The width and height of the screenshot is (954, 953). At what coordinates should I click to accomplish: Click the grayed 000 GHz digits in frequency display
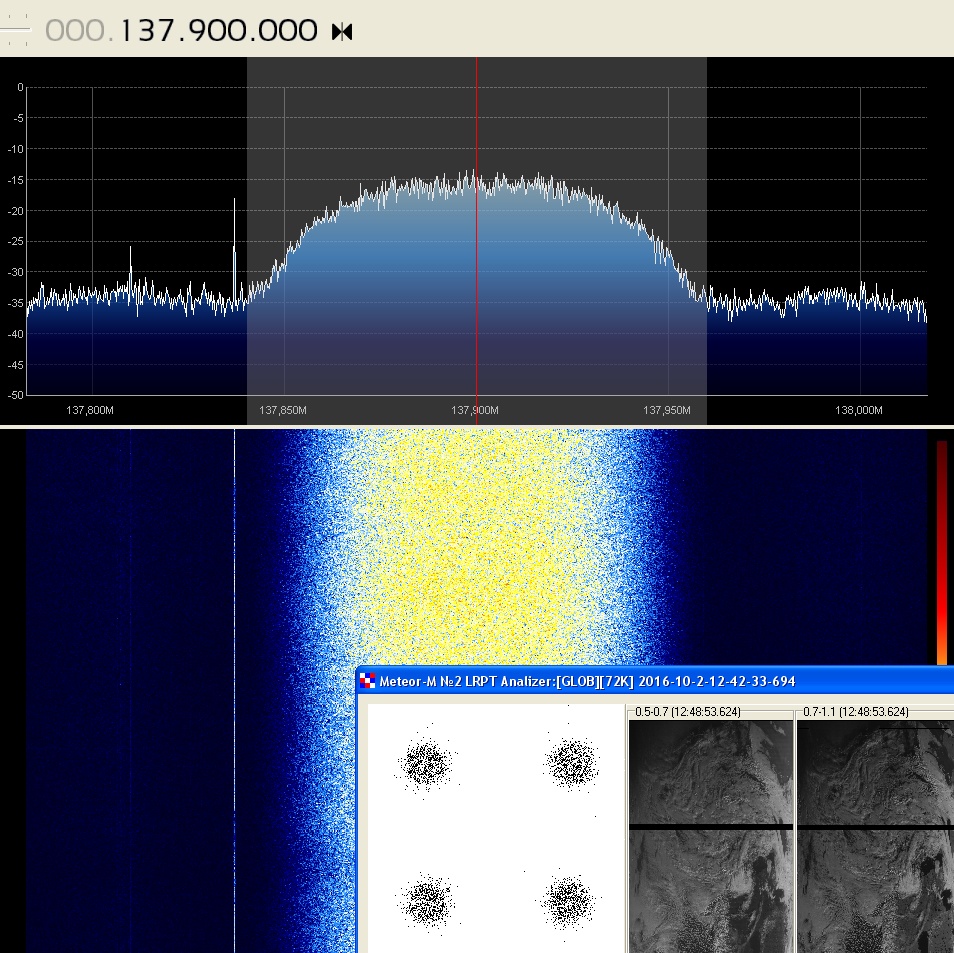tap(75, 30)
